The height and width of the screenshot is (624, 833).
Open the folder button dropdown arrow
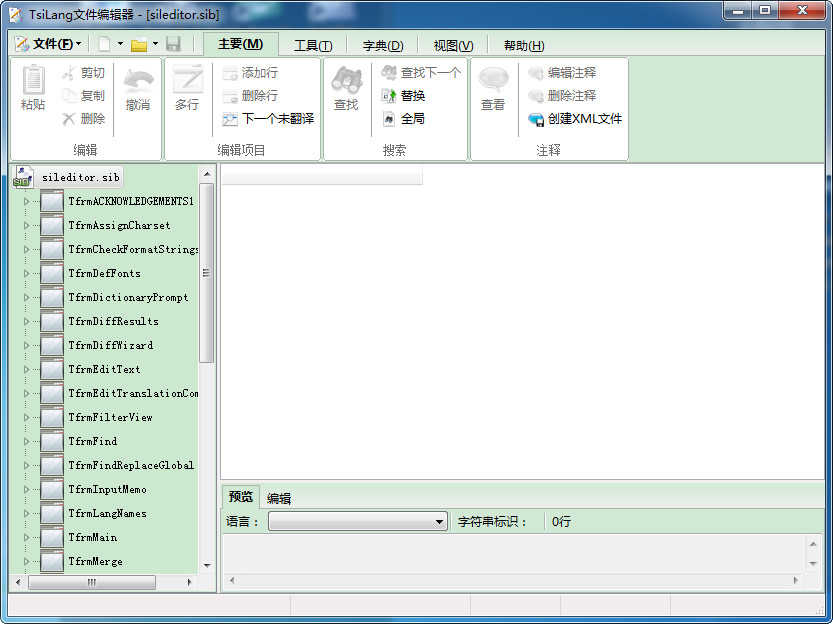[156, 44]
